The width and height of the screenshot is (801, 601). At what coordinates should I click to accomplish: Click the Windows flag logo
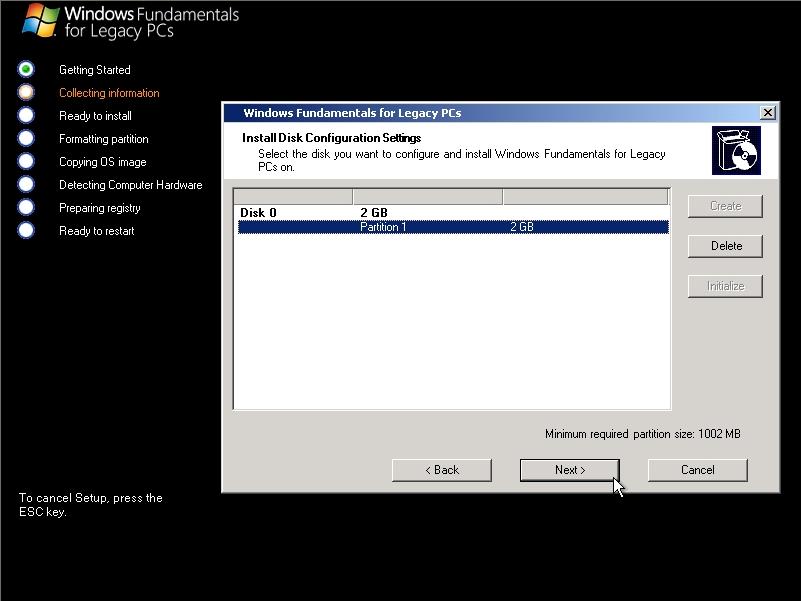pyautogui.click(x=40, y=20)
